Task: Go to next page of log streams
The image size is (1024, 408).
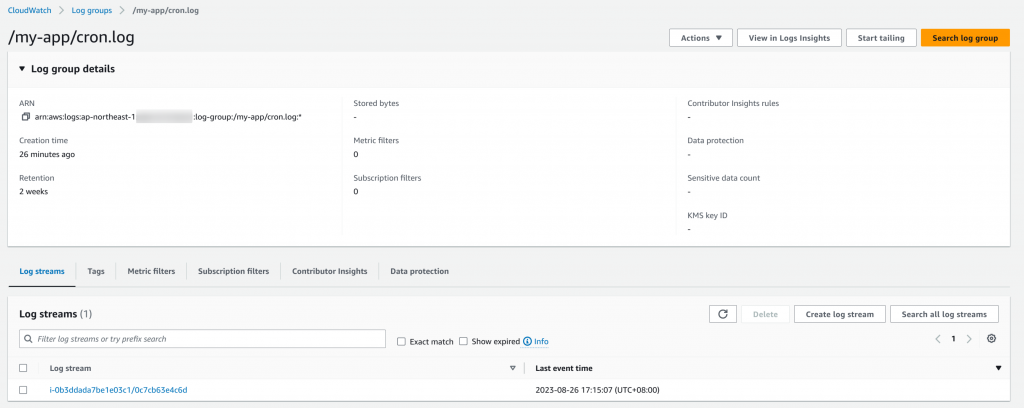Action: 969,339
